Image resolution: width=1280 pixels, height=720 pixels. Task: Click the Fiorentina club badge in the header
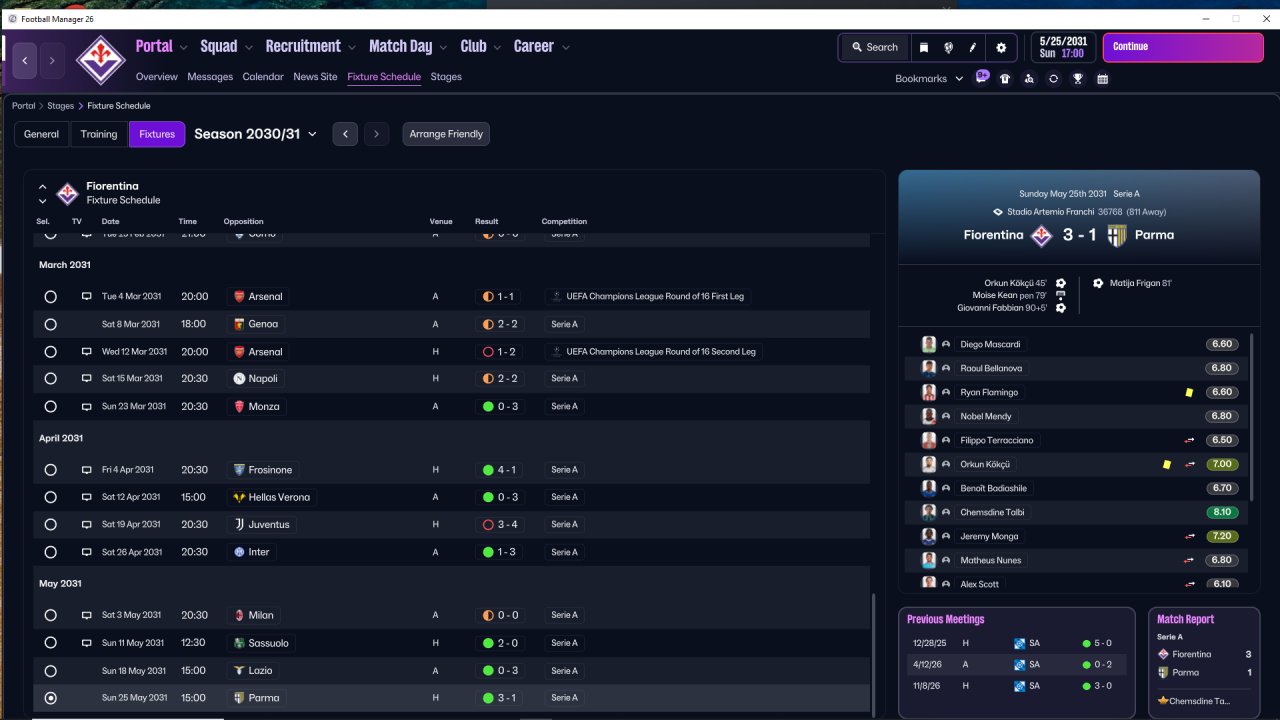pos(101,60)
